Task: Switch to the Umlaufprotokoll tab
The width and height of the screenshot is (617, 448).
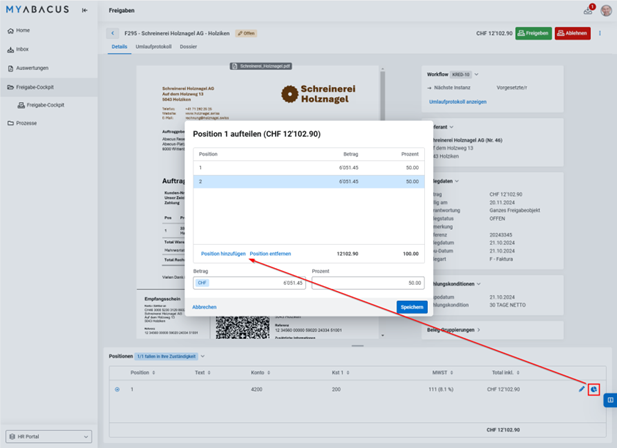Action: point(153,47)
